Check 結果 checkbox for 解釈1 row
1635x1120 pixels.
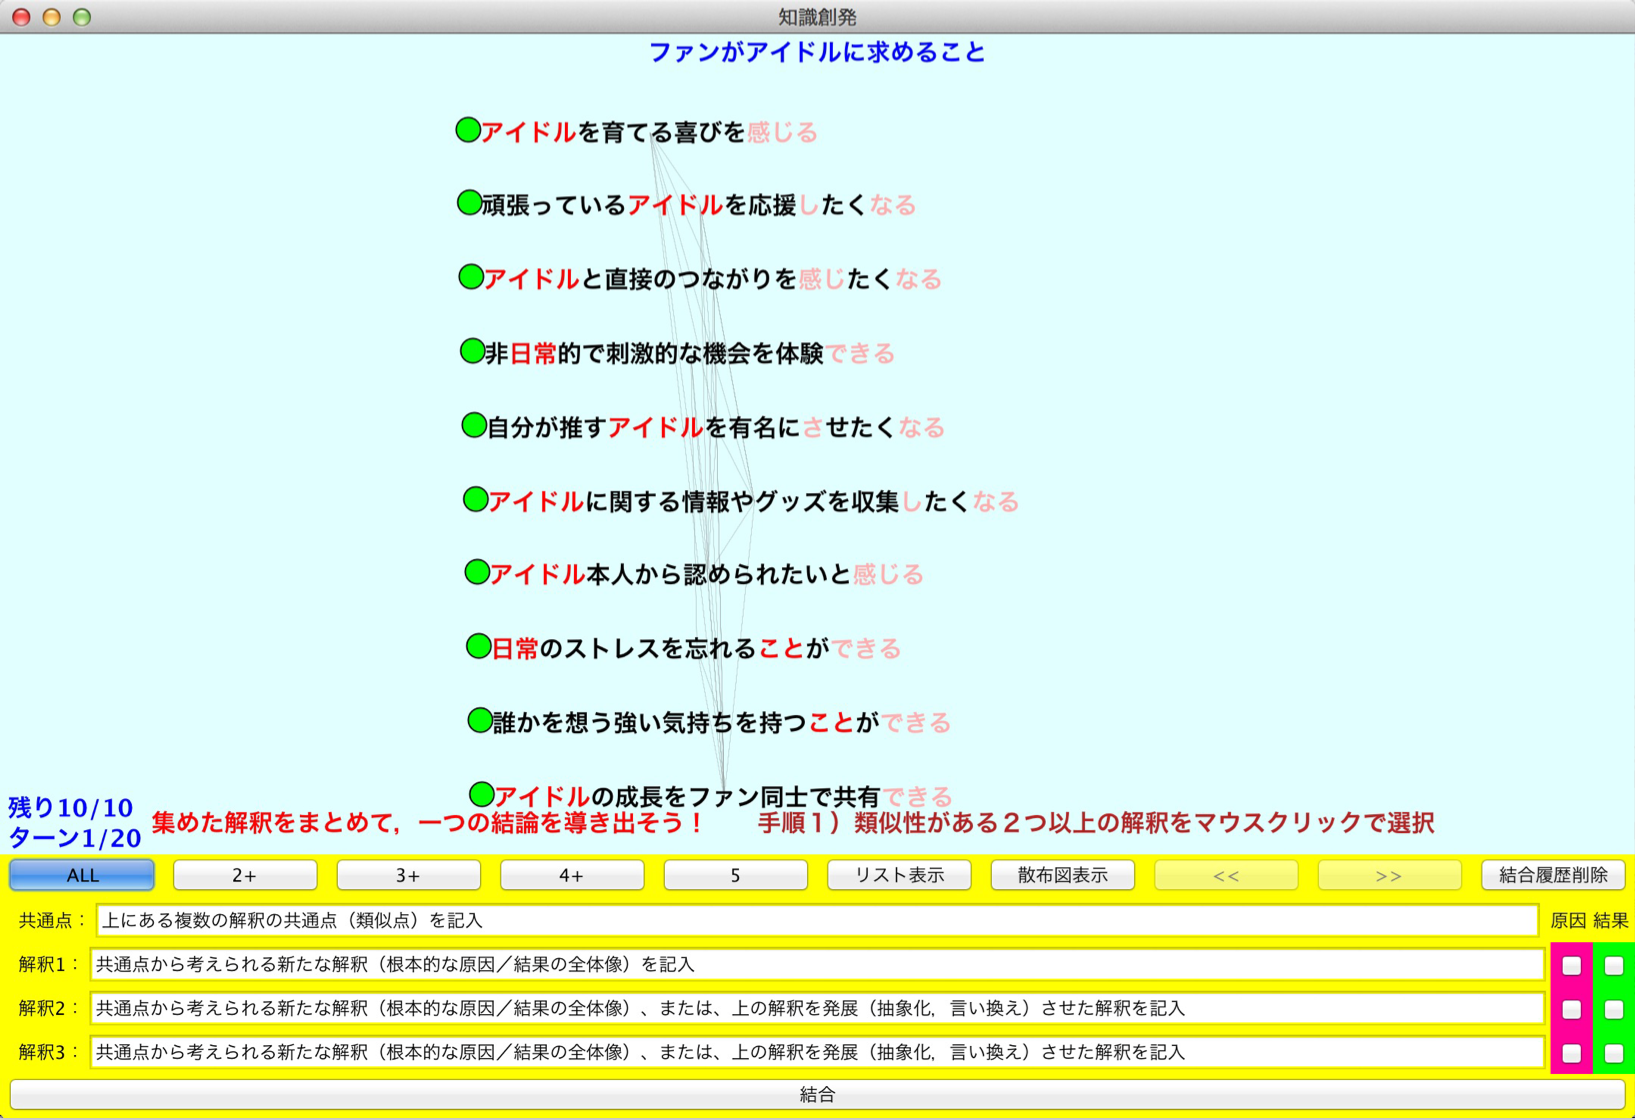tap(1613, 965)
